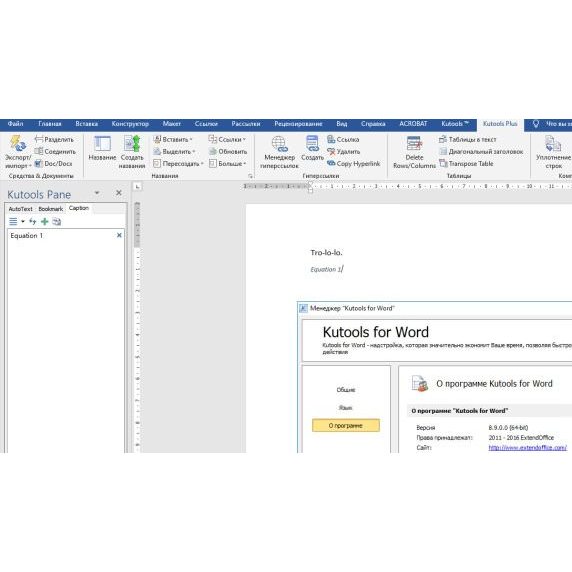Click the Copy Hyperlink icon

331,163
